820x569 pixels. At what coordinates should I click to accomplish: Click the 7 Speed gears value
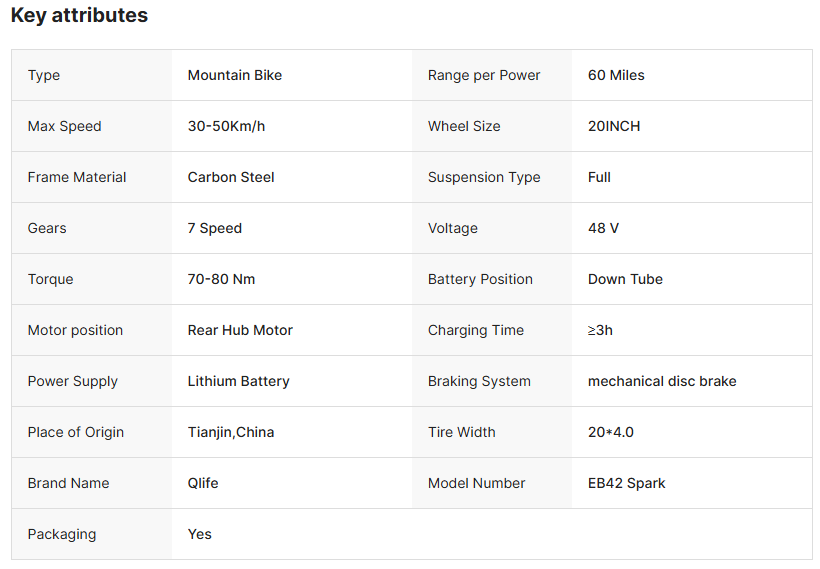[215, 228]
